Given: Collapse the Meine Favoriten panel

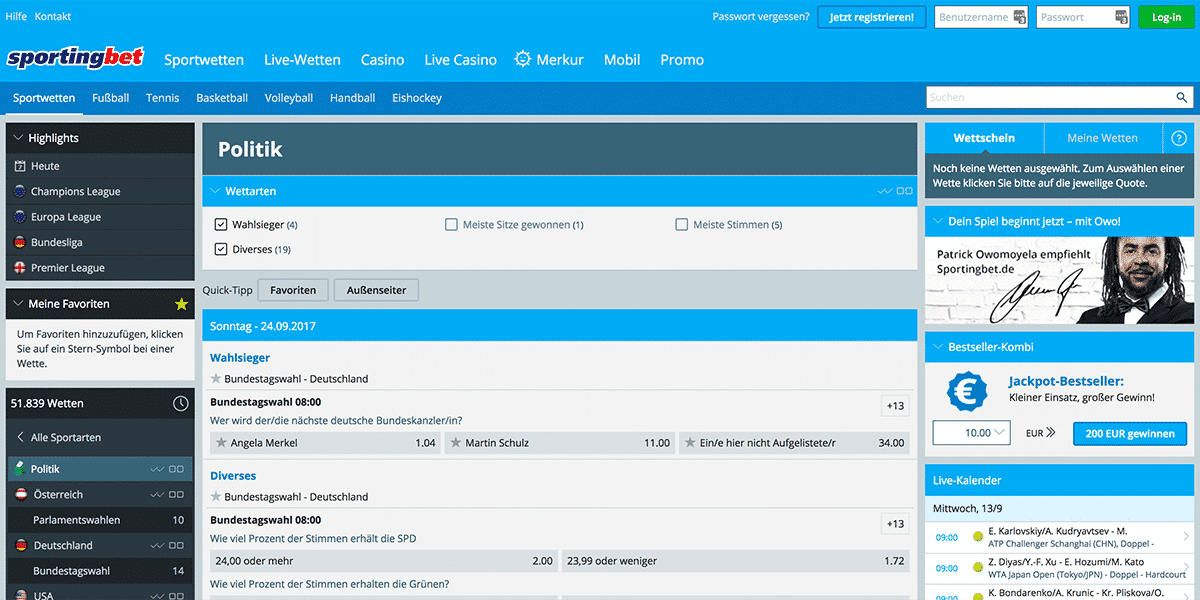Looking at the screenshot, I should (18, 304).
